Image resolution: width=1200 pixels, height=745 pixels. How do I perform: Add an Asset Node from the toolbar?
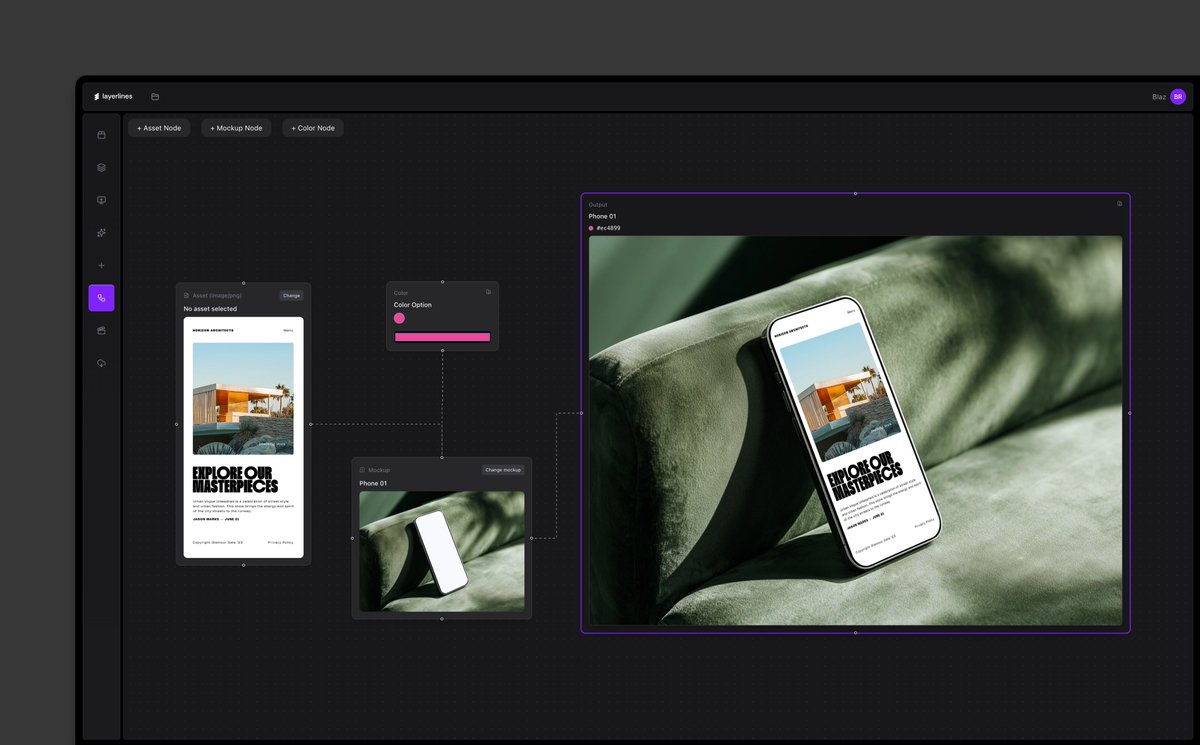pyautogui.click(x=158, y=127)
